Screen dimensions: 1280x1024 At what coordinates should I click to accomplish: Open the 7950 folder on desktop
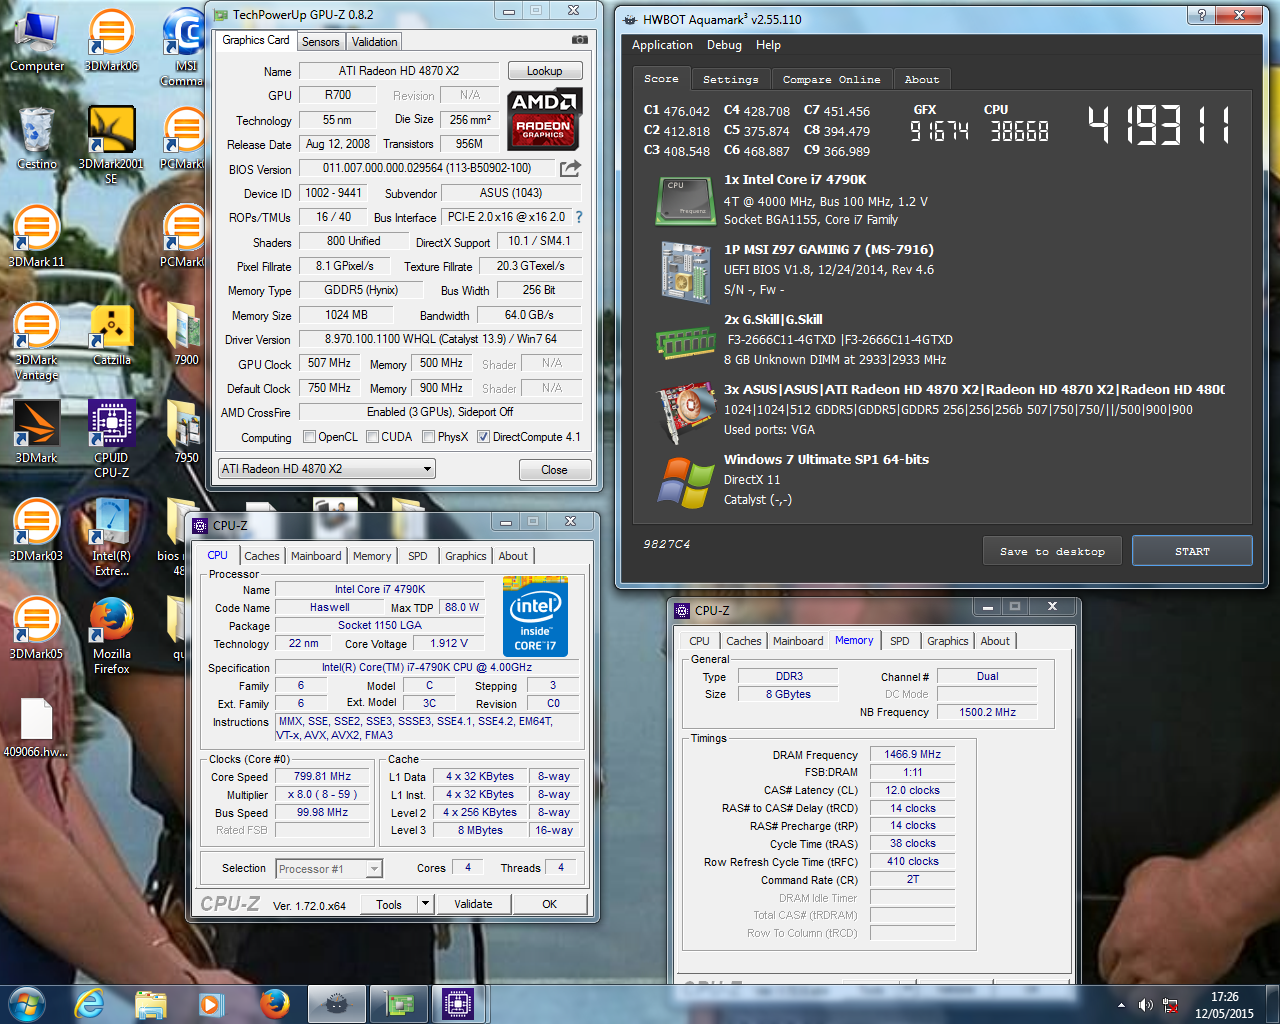pos(186,433)
